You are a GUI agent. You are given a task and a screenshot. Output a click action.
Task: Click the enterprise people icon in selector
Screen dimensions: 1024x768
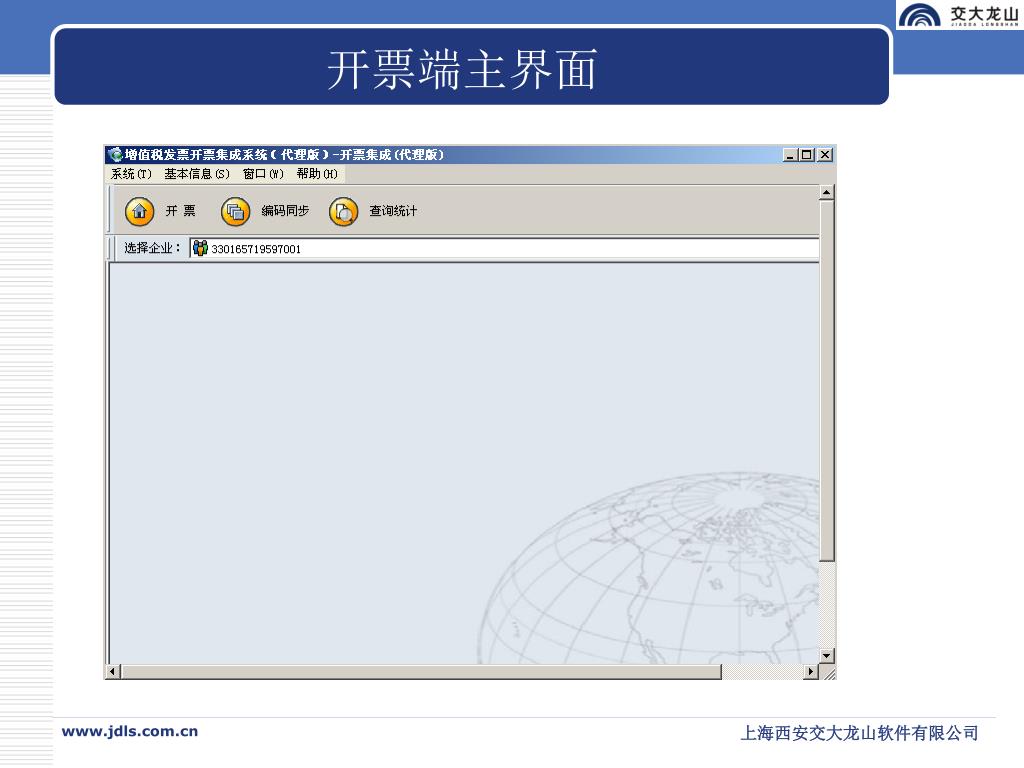pos(200,248)
